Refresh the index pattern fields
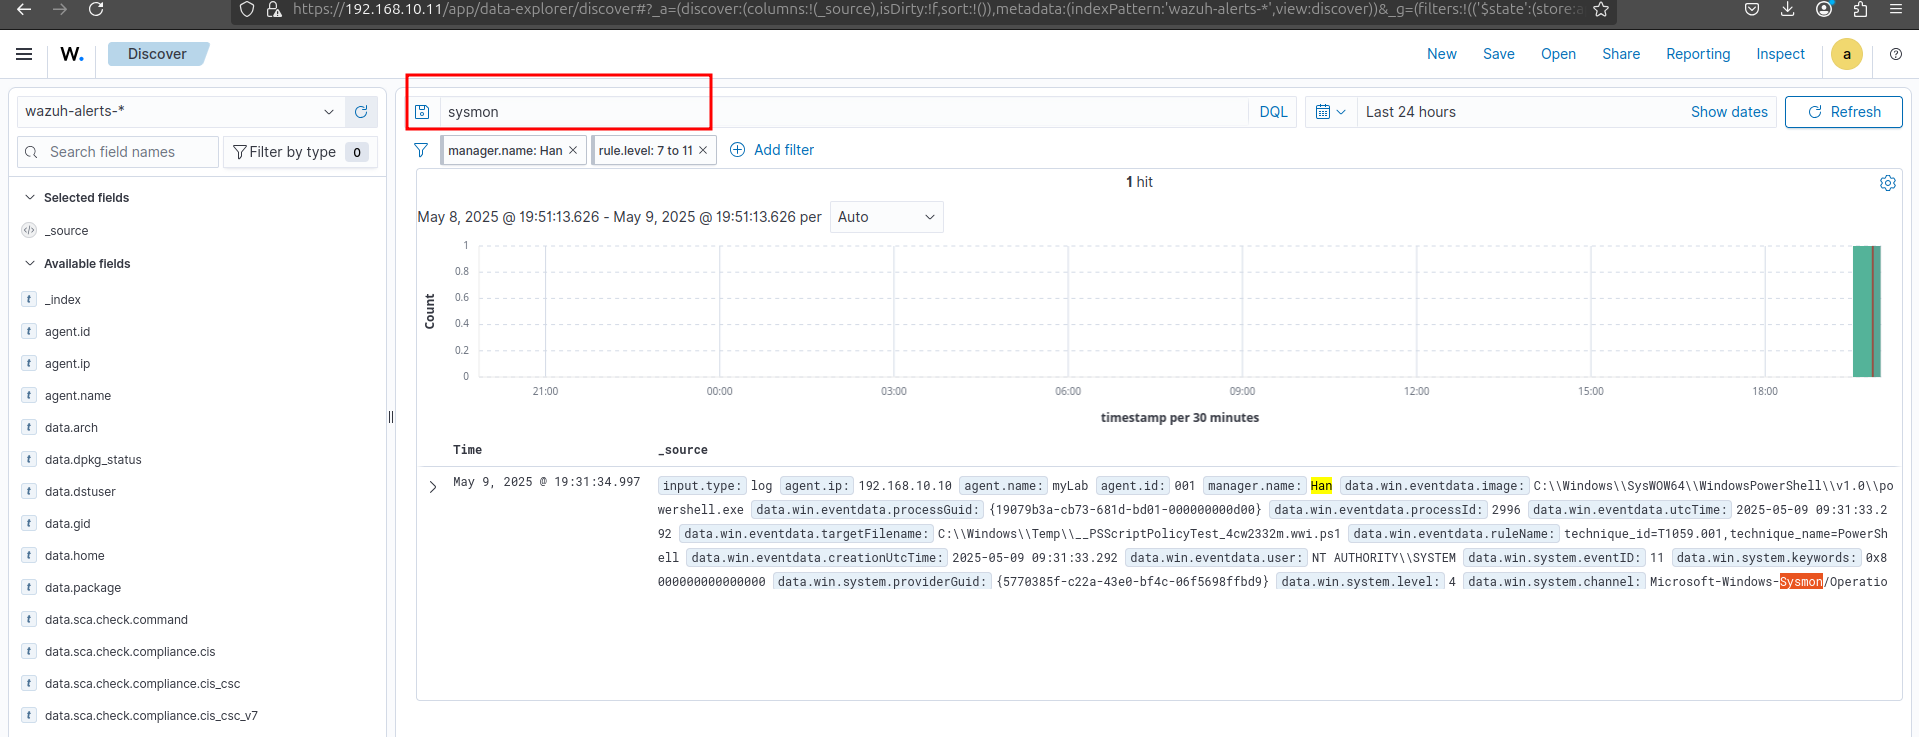 pos(361,112)
